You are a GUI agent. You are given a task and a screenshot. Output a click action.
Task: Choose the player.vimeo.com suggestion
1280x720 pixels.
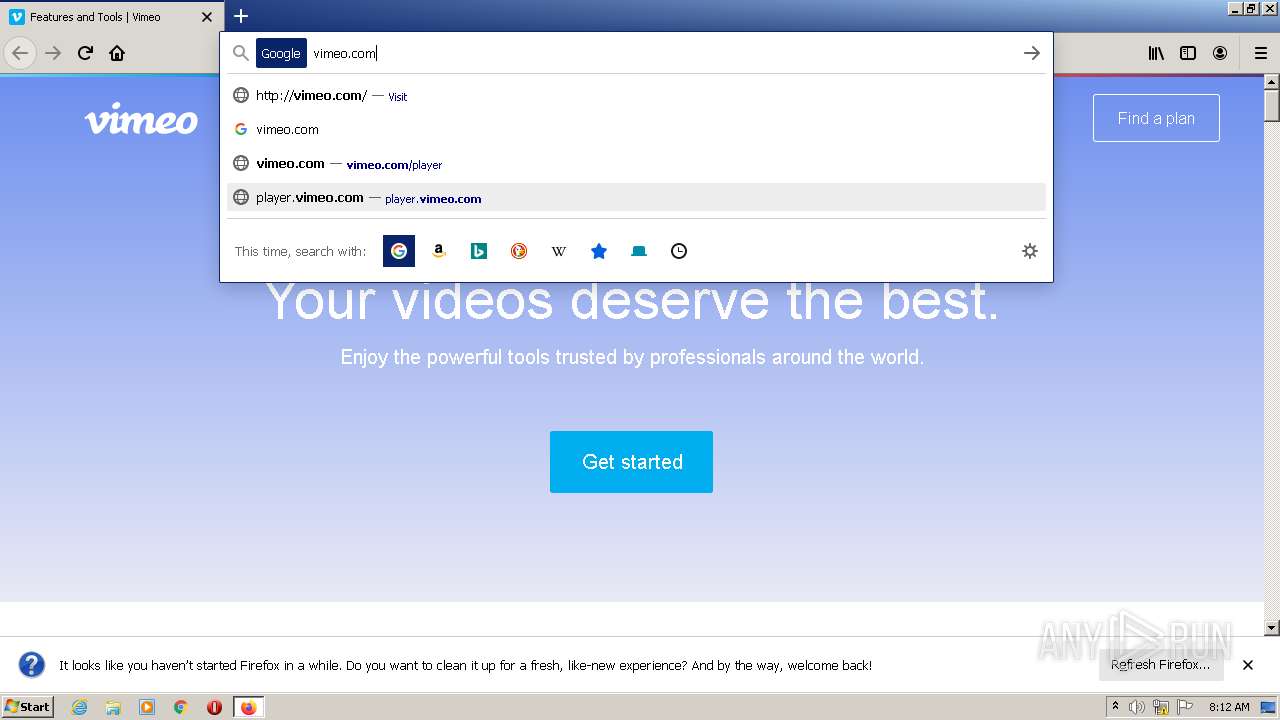click(636, 198)
